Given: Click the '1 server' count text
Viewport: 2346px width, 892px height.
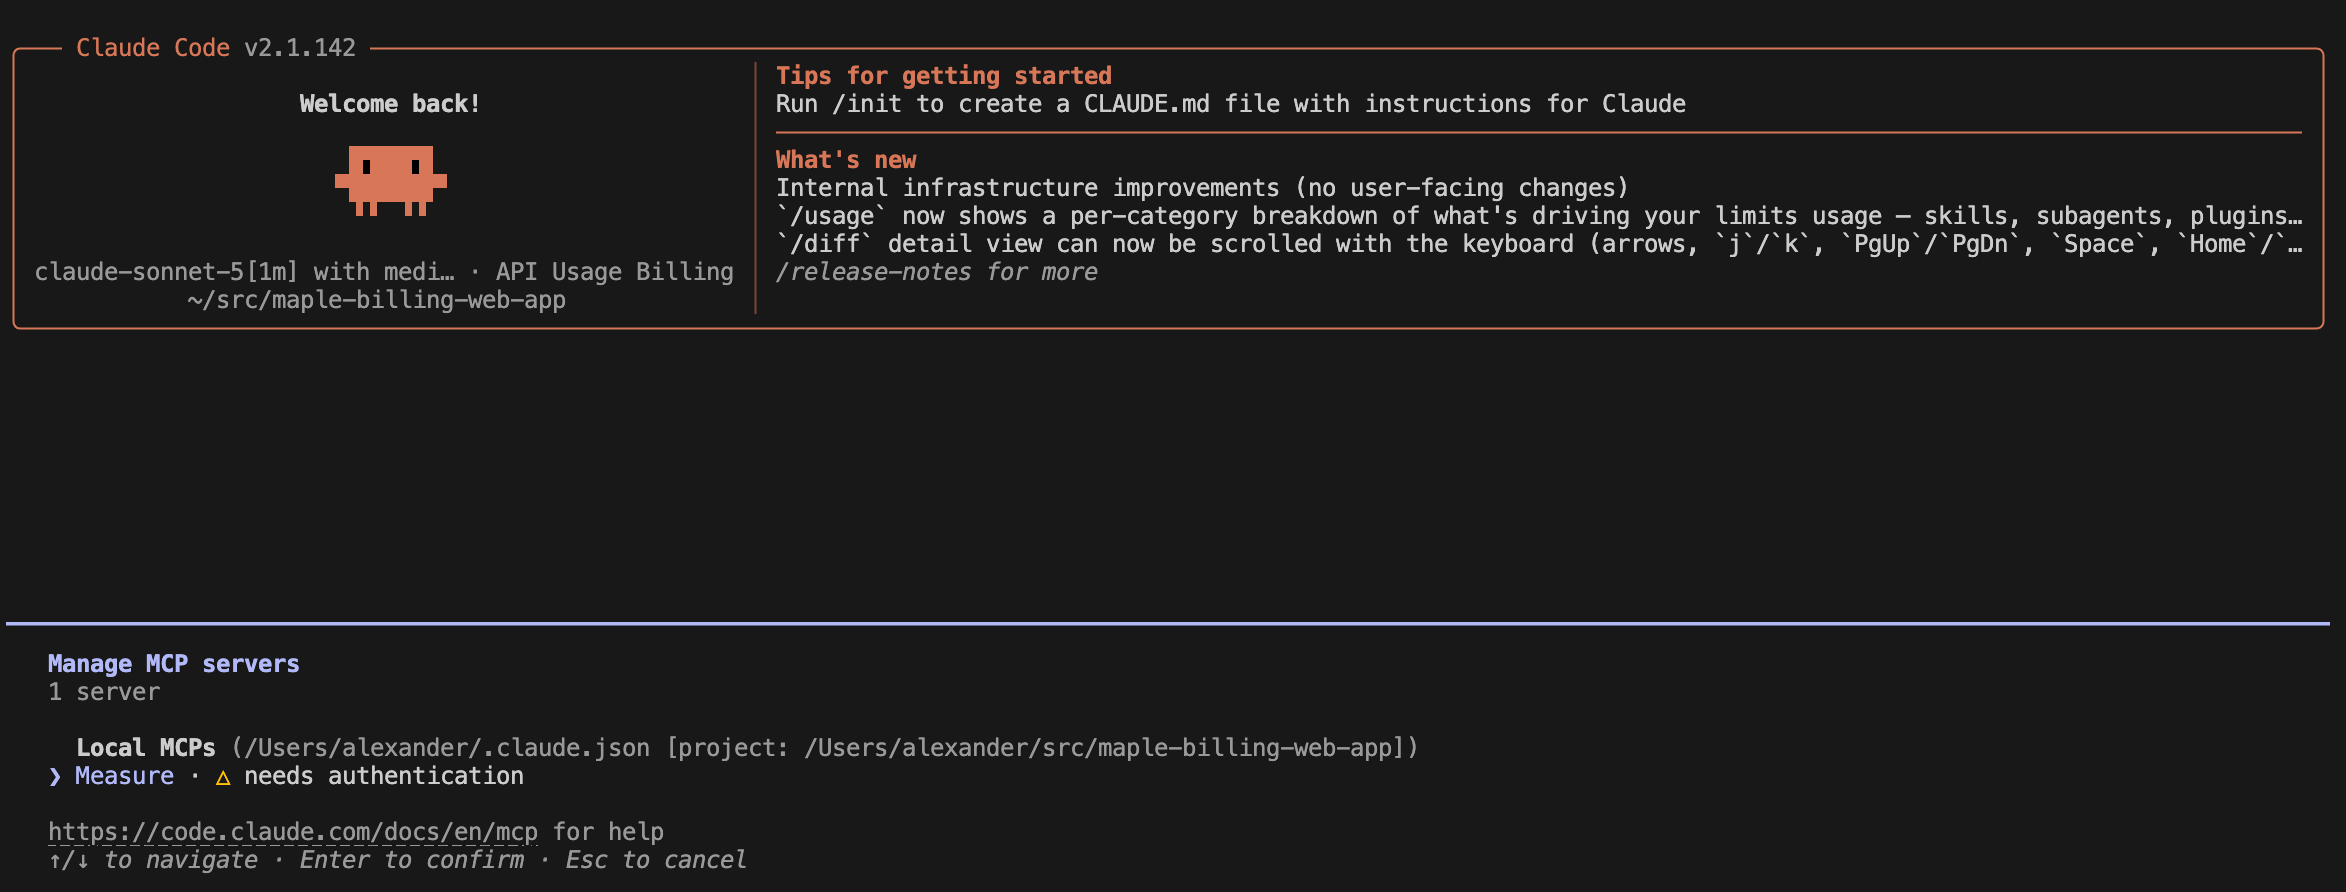Looking at the screenshot, I should pos(104,692).
